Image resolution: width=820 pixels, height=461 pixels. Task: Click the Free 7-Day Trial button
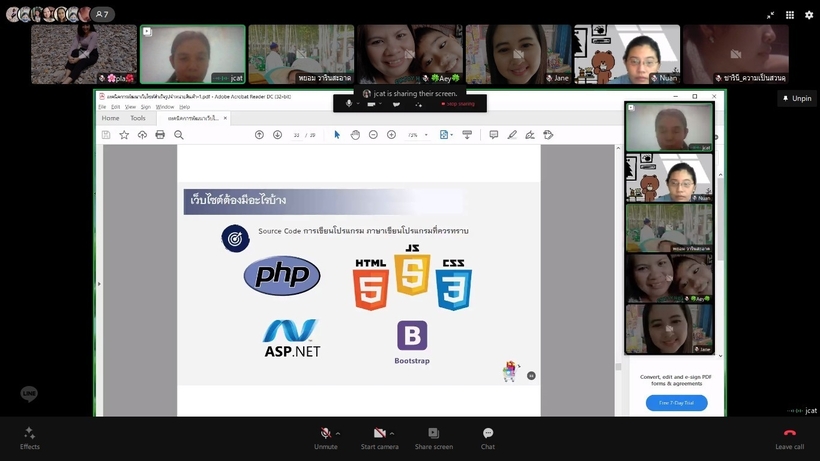tap(676, 403)
